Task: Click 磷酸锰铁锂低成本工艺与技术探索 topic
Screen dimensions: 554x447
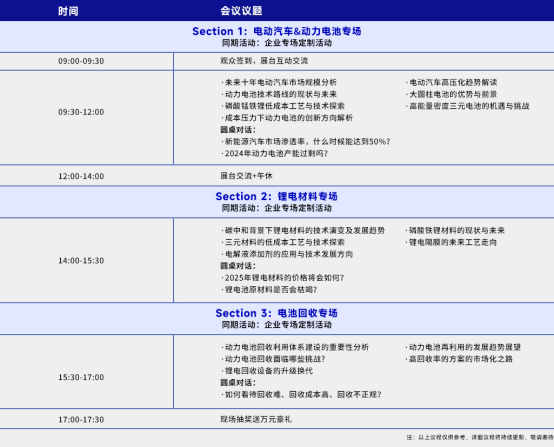Action: pos(283,106)
